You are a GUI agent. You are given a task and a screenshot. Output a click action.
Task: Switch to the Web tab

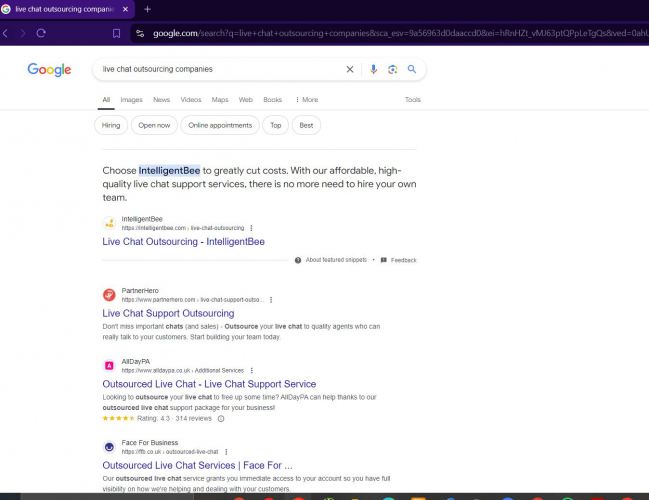coord(245,100)
